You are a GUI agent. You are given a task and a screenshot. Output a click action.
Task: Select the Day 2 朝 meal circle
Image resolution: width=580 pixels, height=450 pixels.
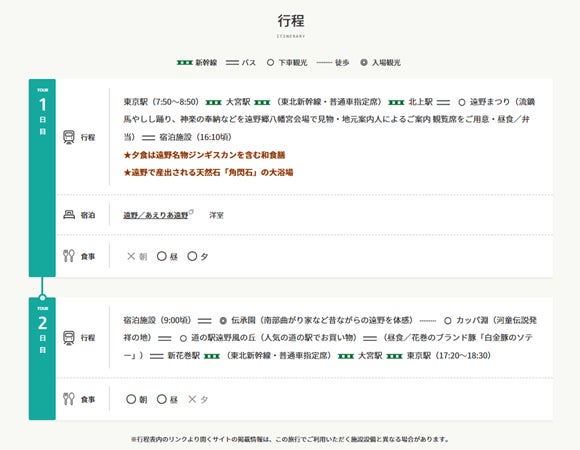[131, 399]
